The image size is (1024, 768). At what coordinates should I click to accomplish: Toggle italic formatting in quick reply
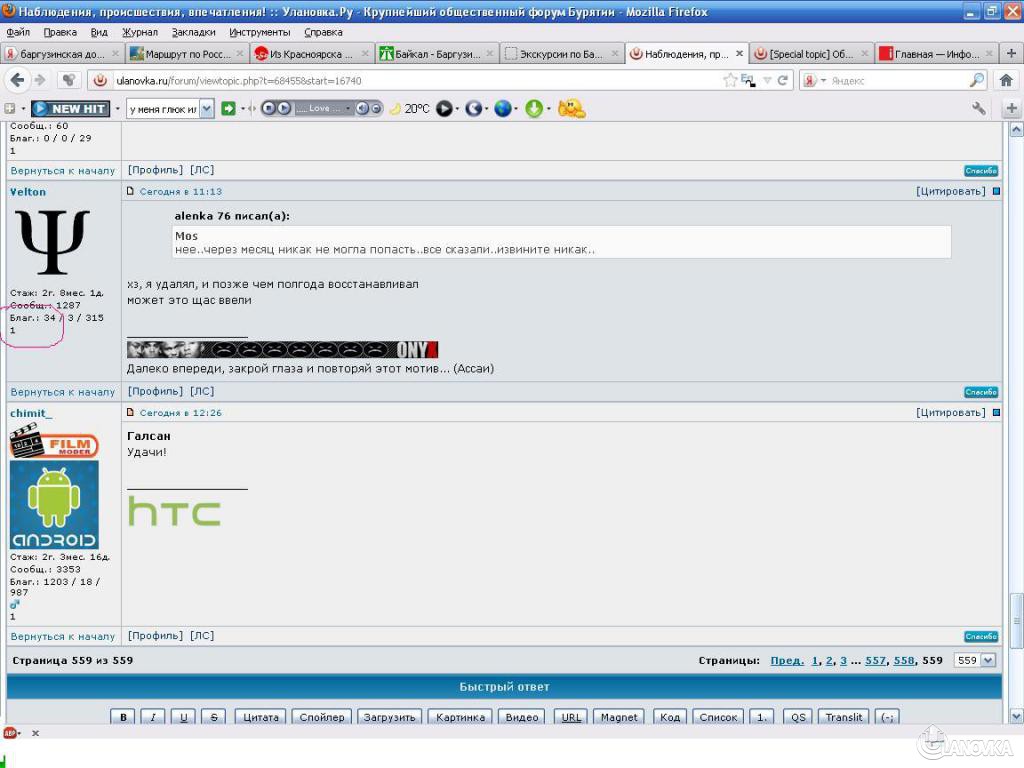pos(153,717)
